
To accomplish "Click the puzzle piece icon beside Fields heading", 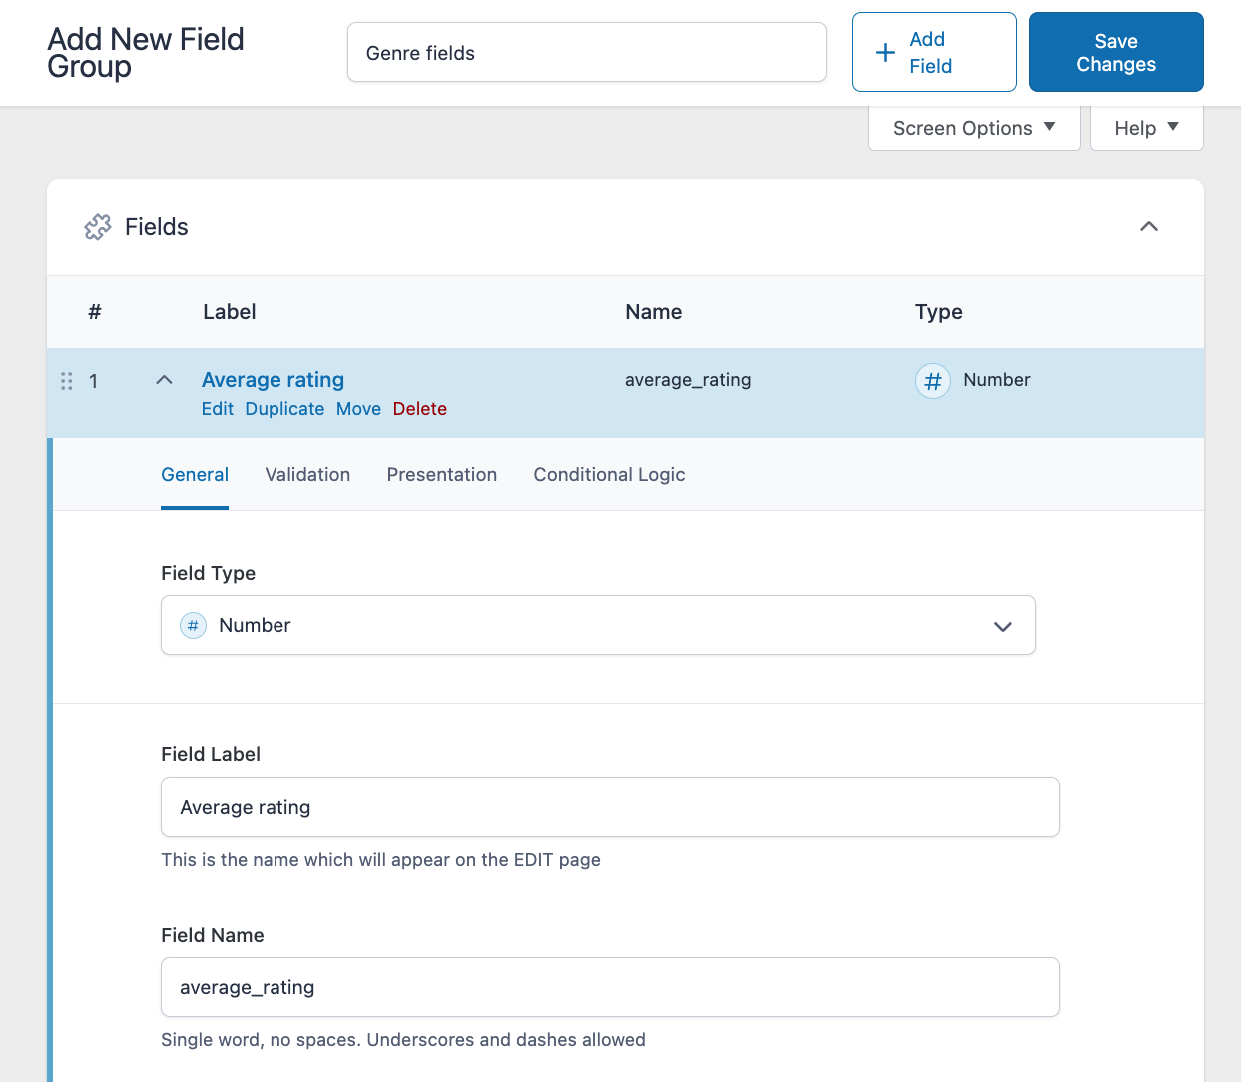I will pyautogui.click(x=97, y=226).
